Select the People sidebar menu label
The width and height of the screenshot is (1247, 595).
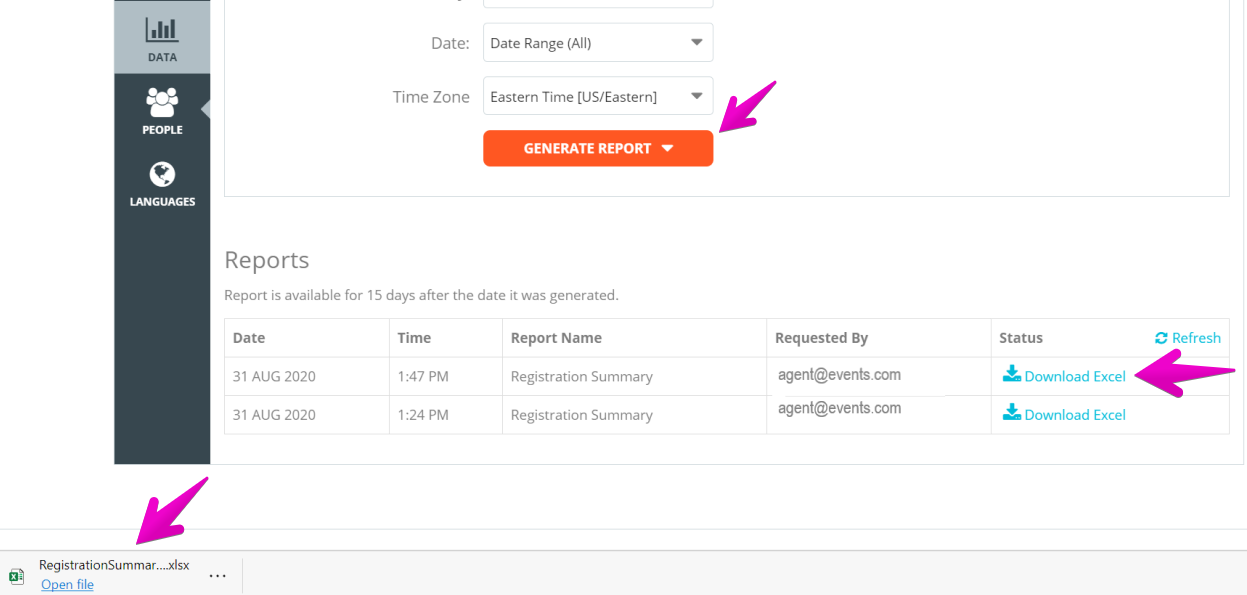click(162, 130)
